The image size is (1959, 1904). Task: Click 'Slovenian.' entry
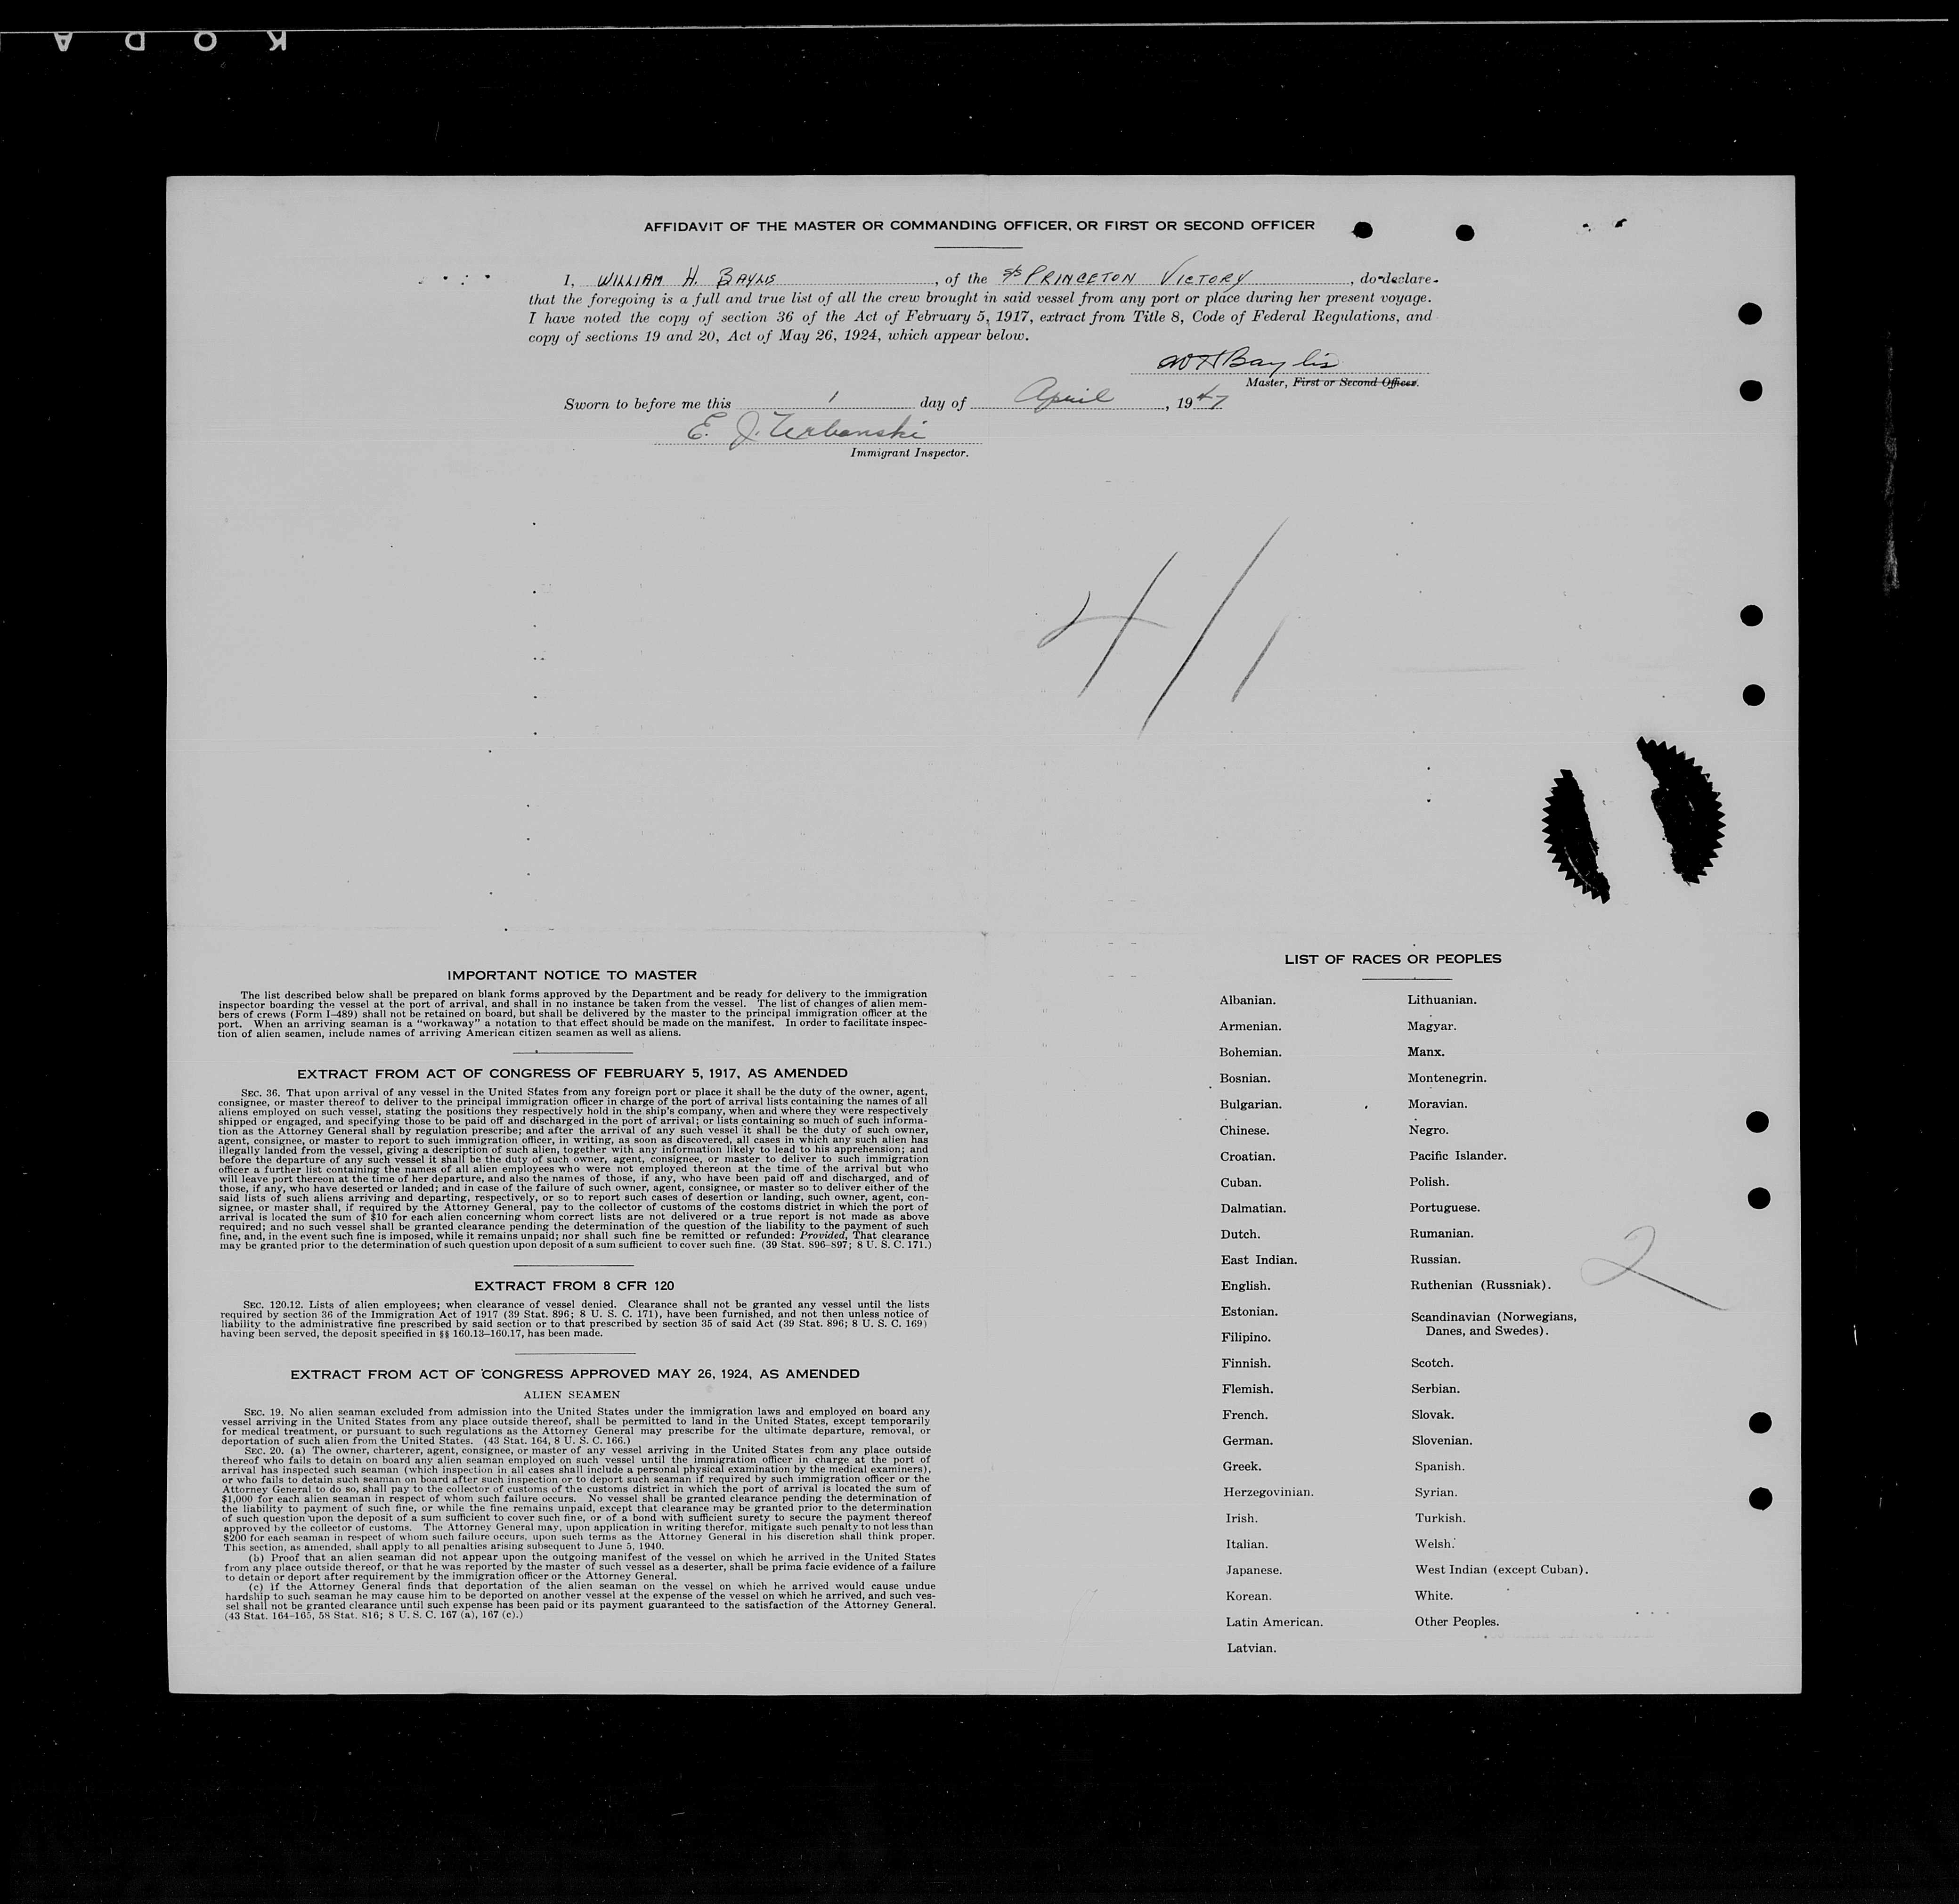point(1442,1441)
